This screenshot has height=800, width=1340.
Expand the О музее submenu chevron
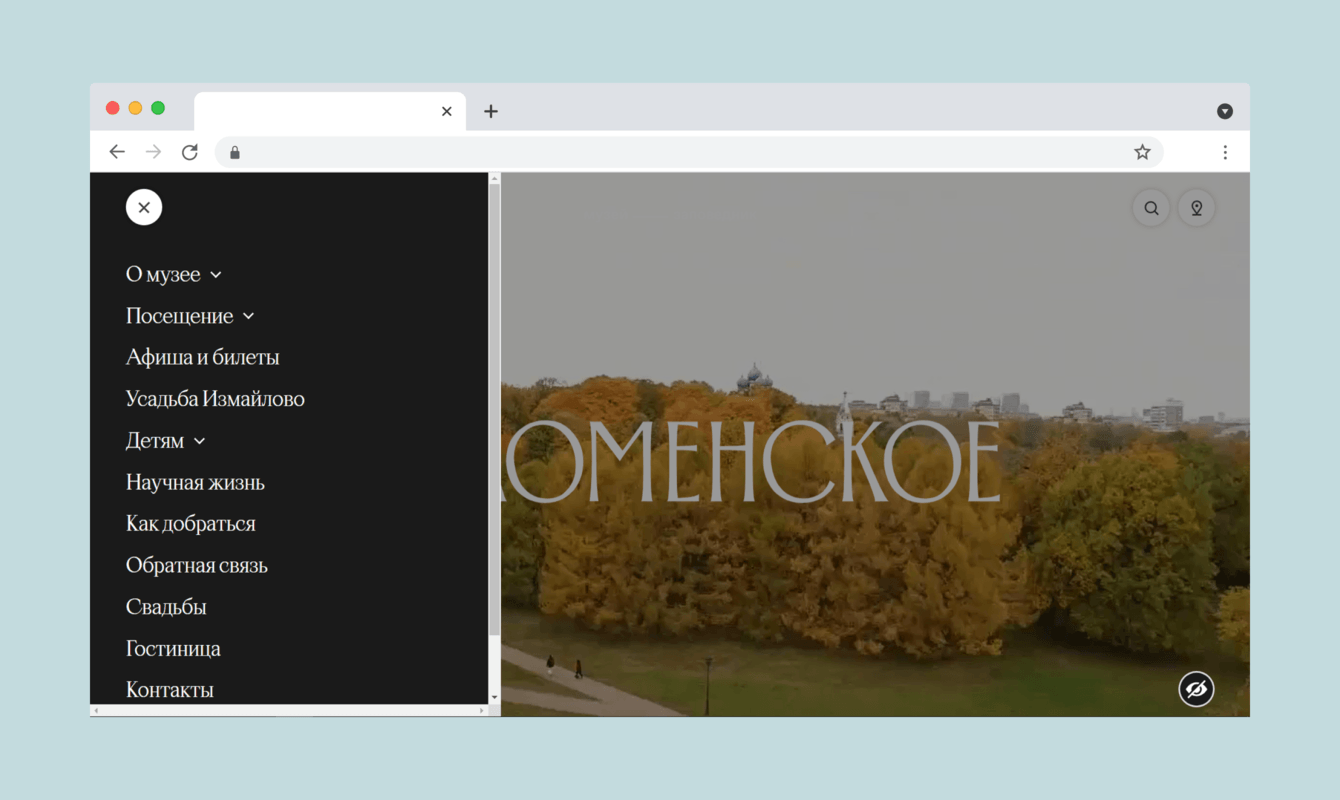click(216, 275)
